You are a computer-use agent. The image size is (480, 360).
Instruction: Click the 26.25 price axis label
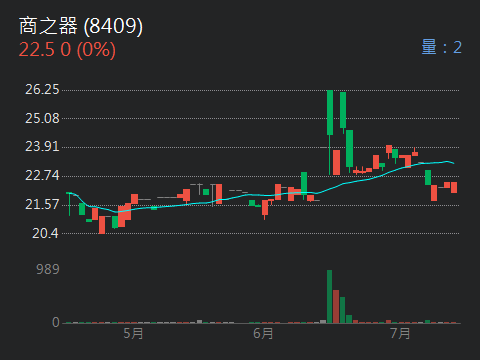42,89
